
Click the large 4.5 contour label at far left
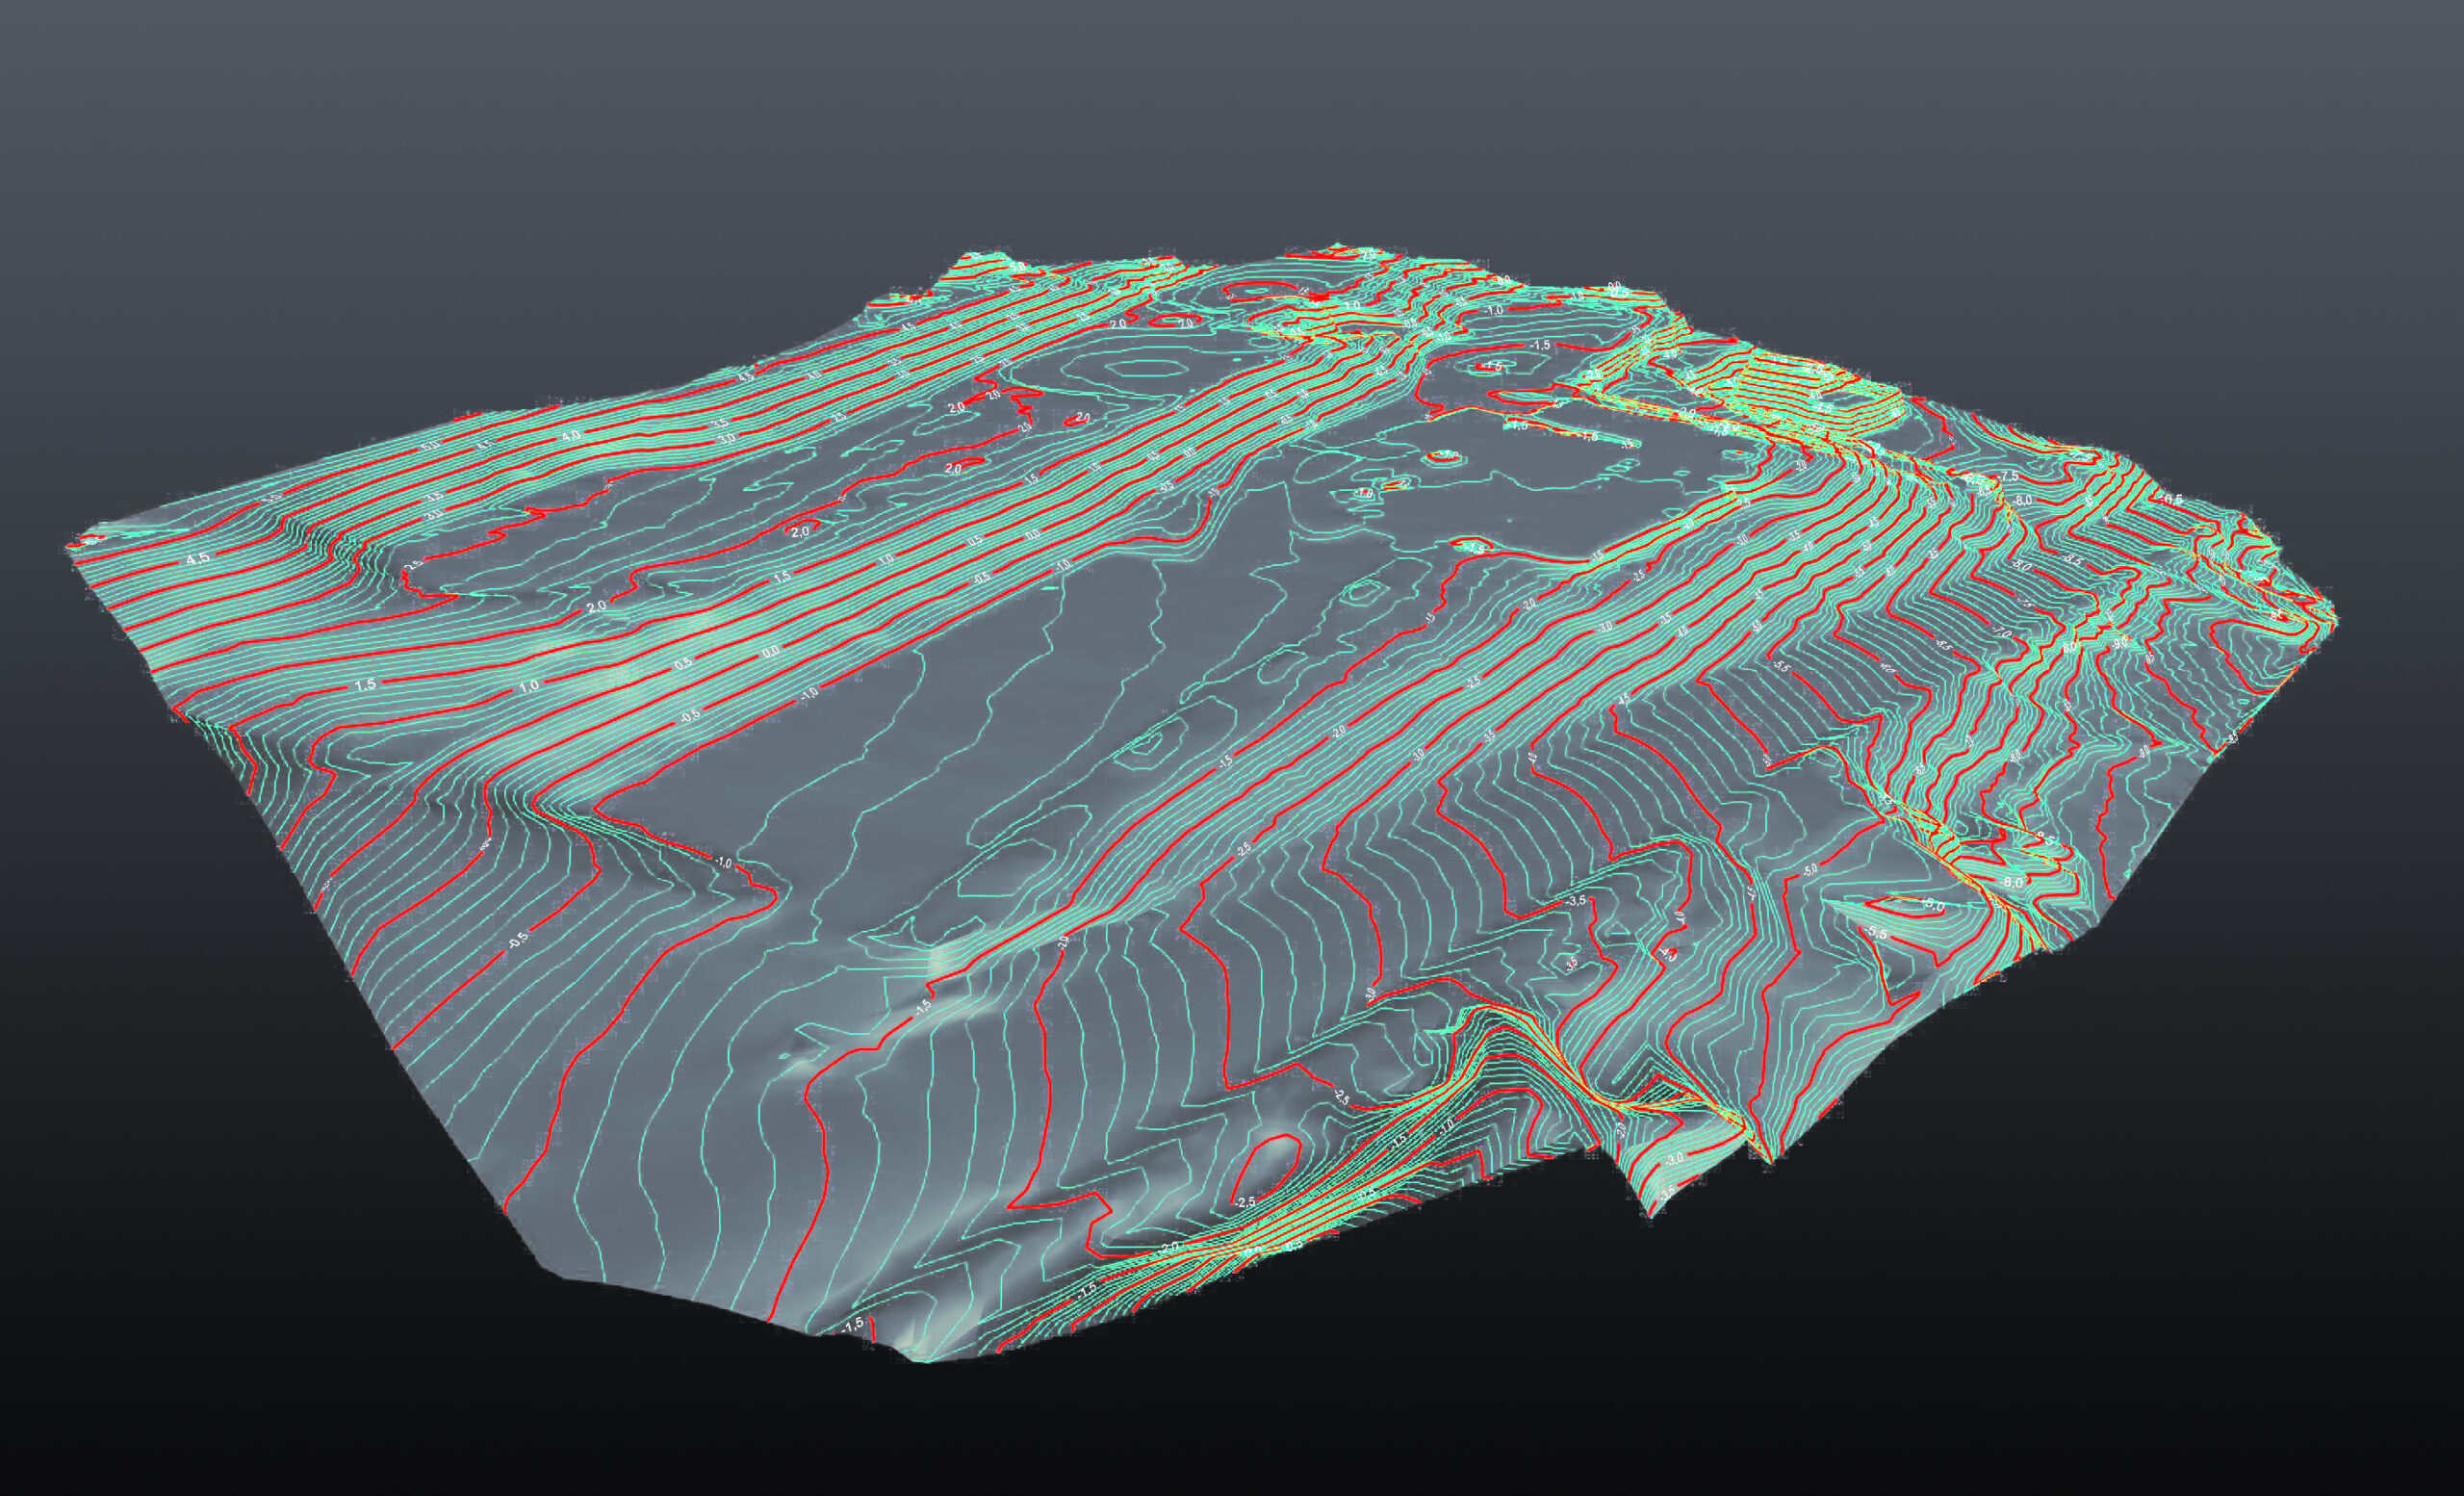[198, 558]
